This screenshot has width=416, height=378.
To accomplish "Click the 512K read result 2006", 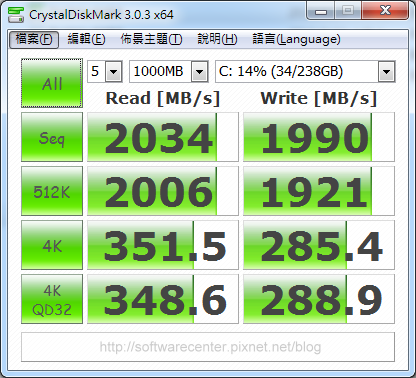I will tap(163, 191).
